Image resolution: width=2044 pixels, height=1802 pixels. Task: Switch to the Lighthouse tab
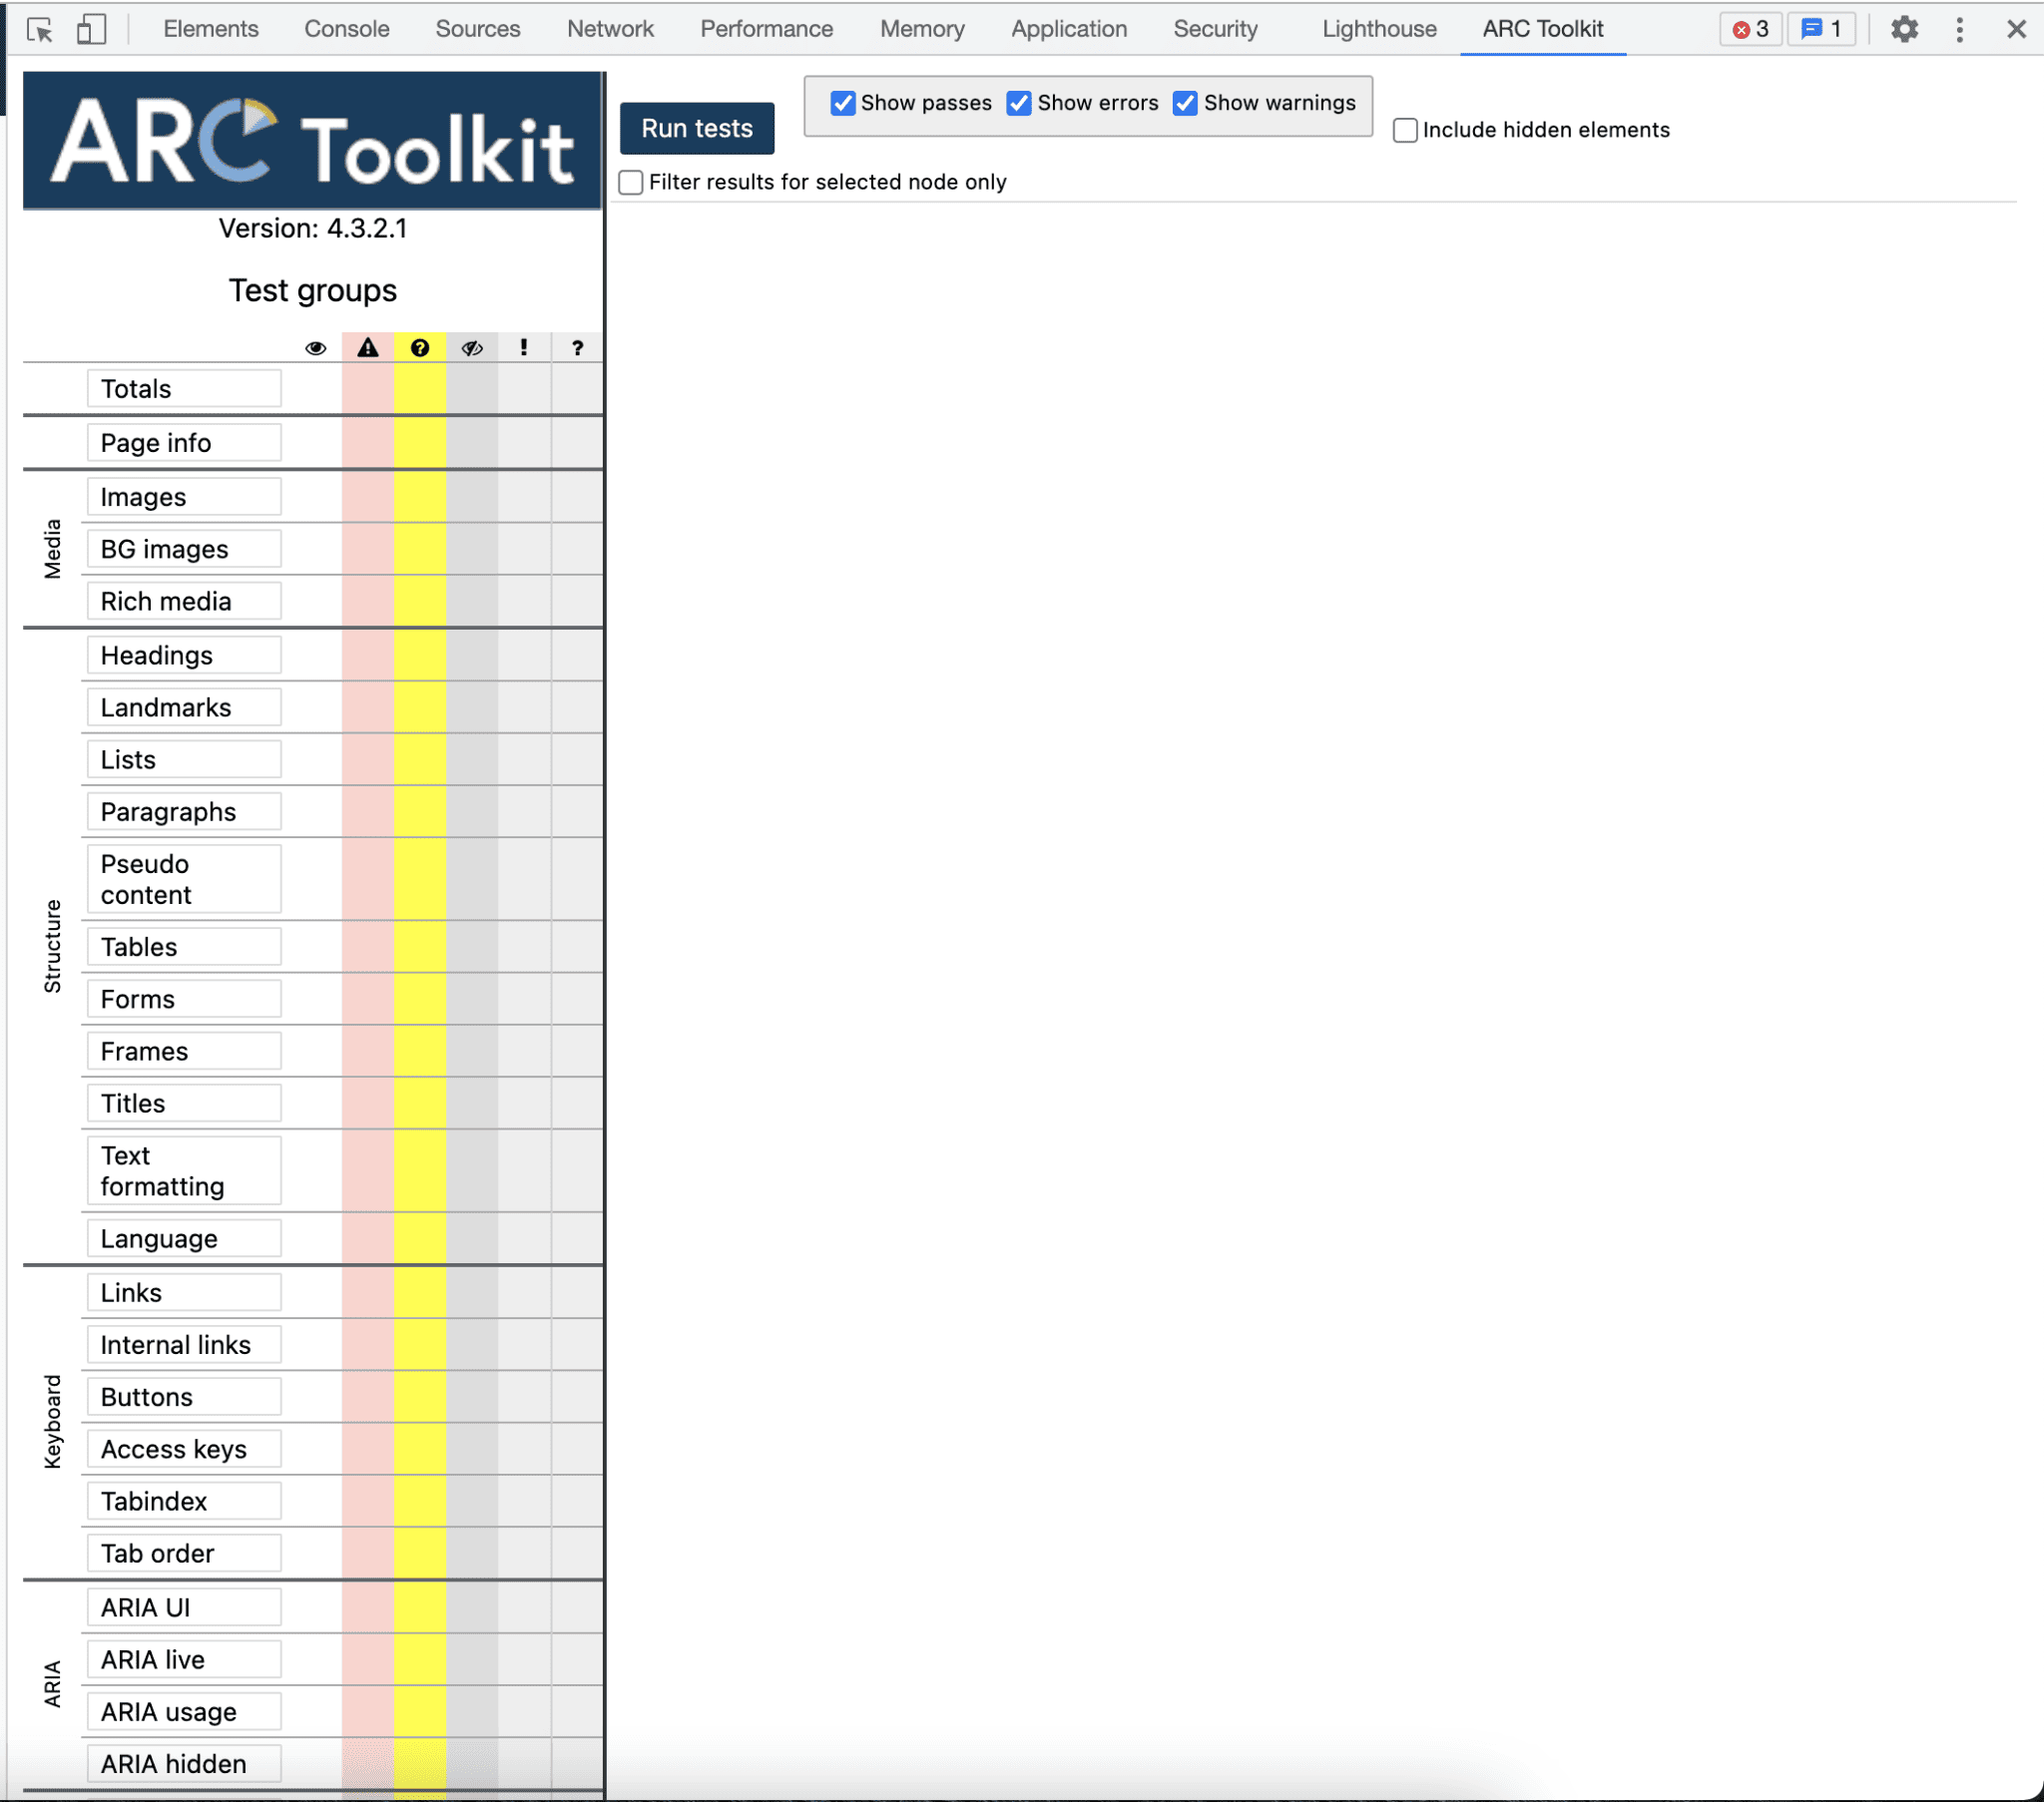pos(1379,29)
